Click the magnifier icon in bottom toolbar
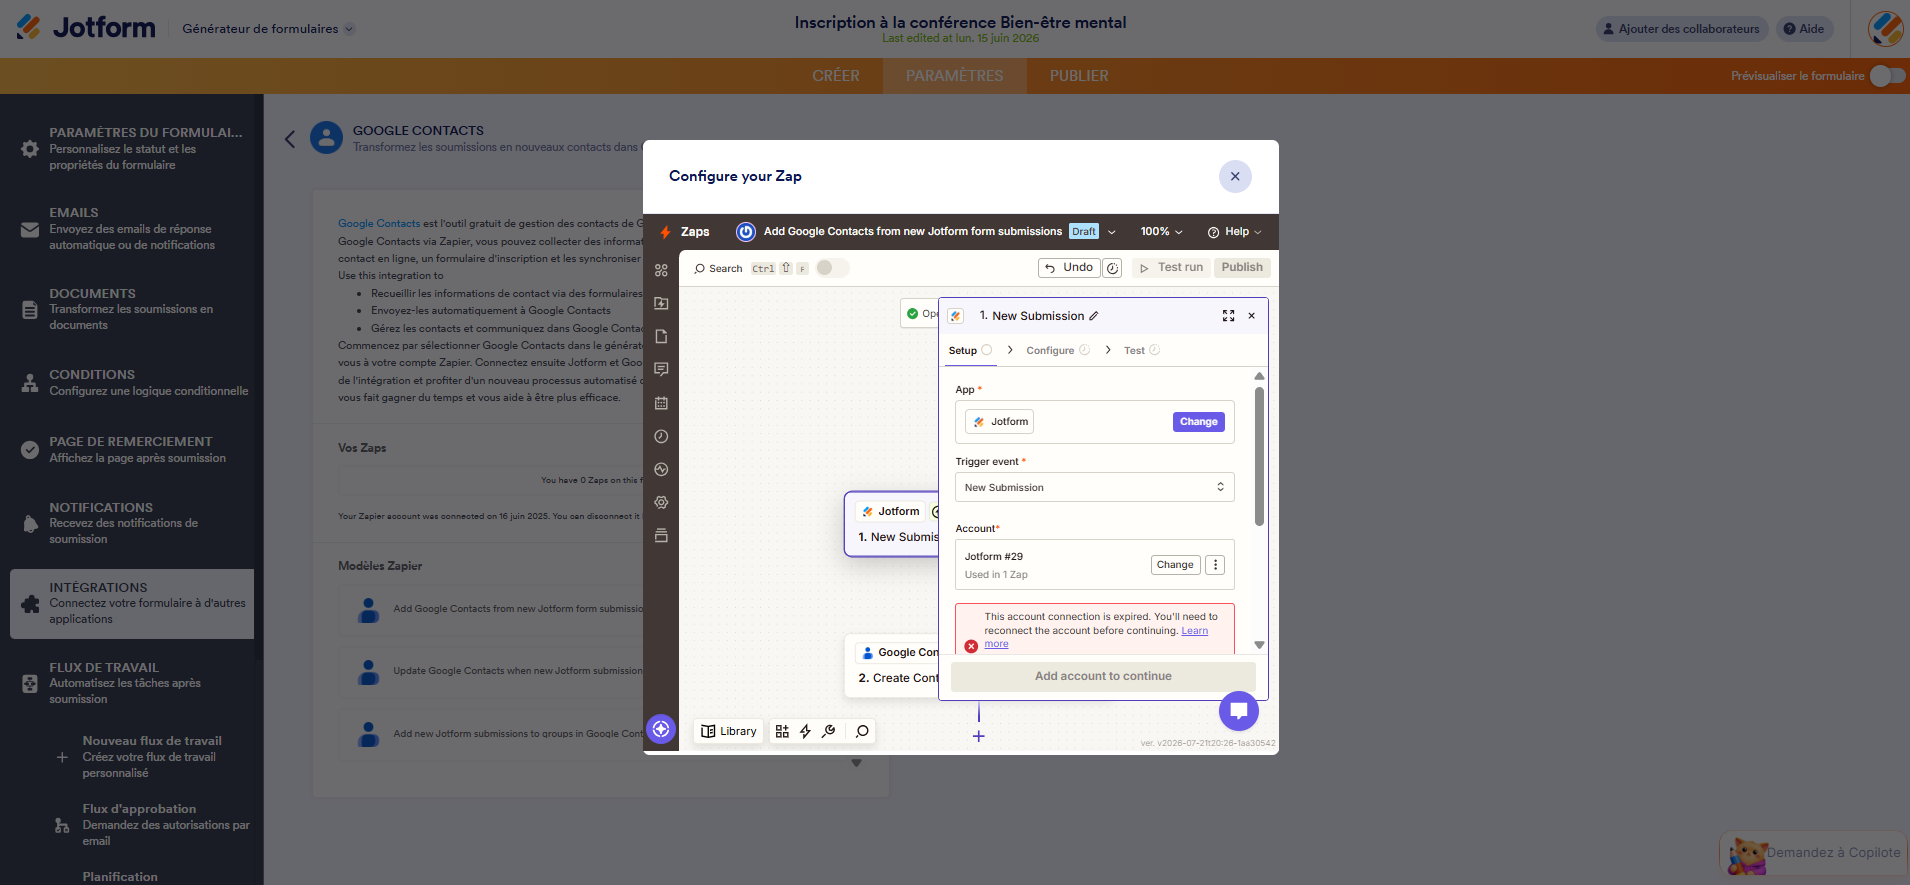 tap(862, 732)
